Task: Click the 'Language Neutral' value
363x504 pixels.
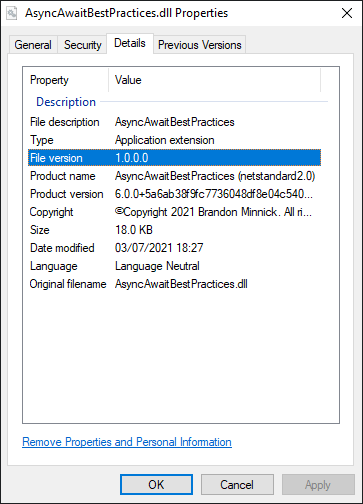Action: 157,266
